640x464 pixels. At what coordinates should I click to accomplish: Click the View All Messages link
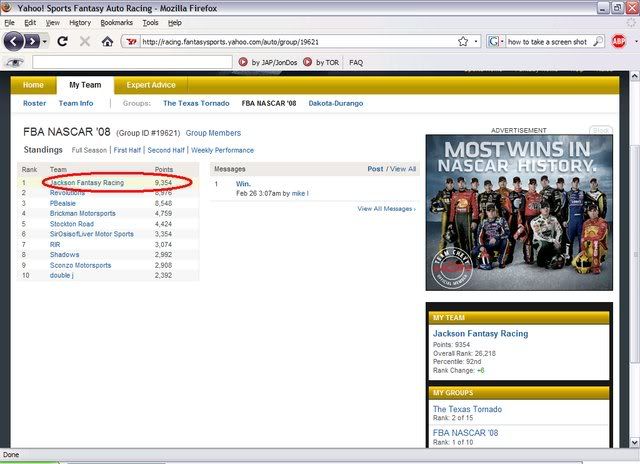coord(387,209)
